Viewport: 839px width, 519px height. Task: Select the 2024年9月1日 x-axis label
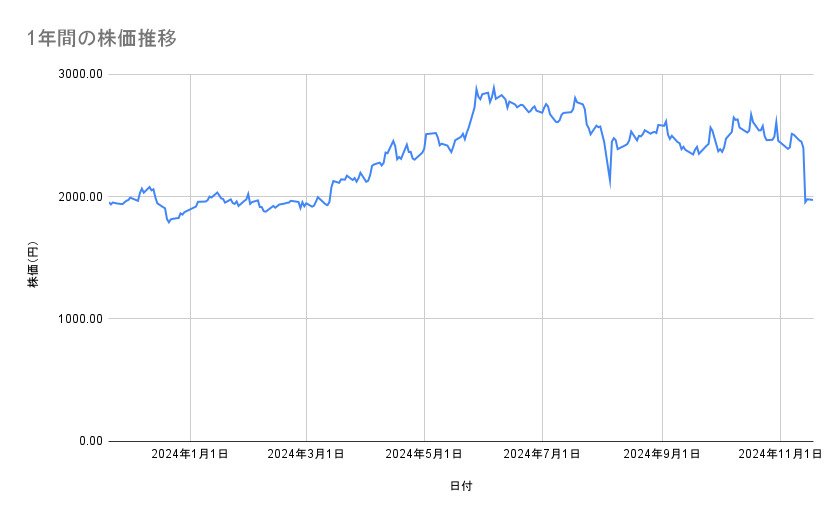[662, 454]
